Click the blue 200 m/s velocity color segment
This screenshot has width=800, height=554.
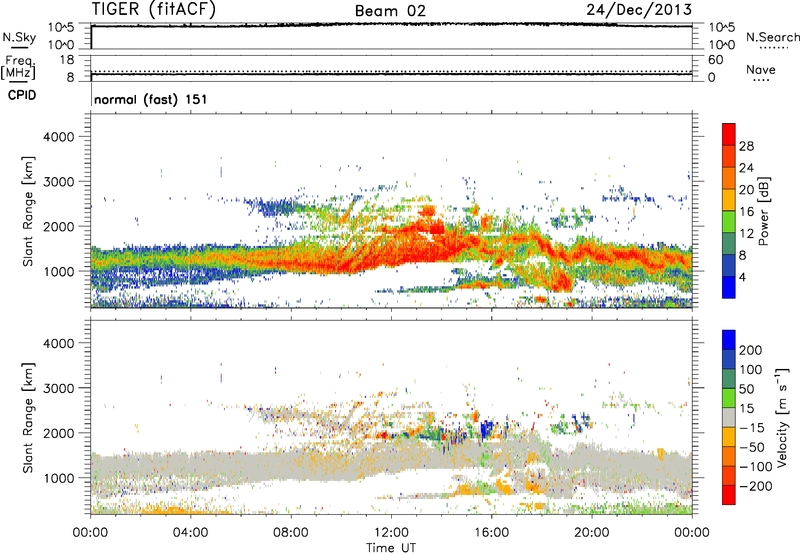[729, 340]
